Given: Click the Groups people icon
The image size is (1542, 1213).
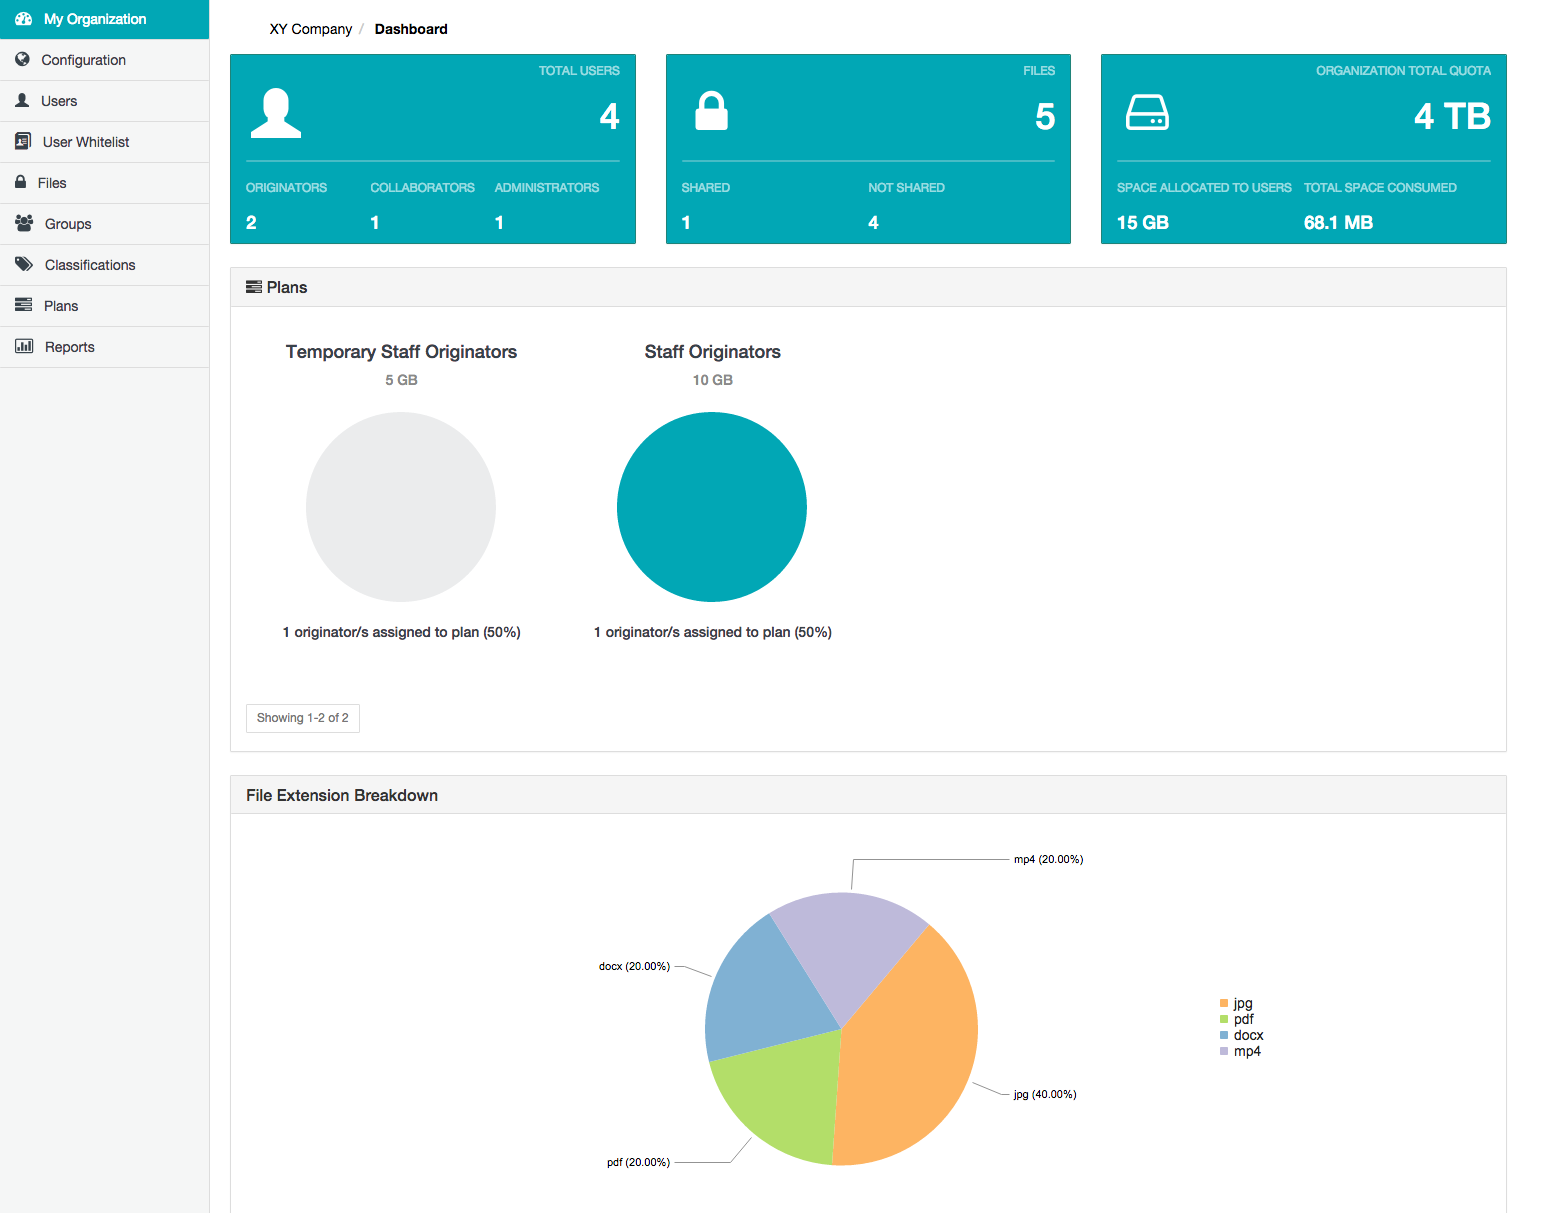Looking at the screenshot, I should click(x=24, y=224).
